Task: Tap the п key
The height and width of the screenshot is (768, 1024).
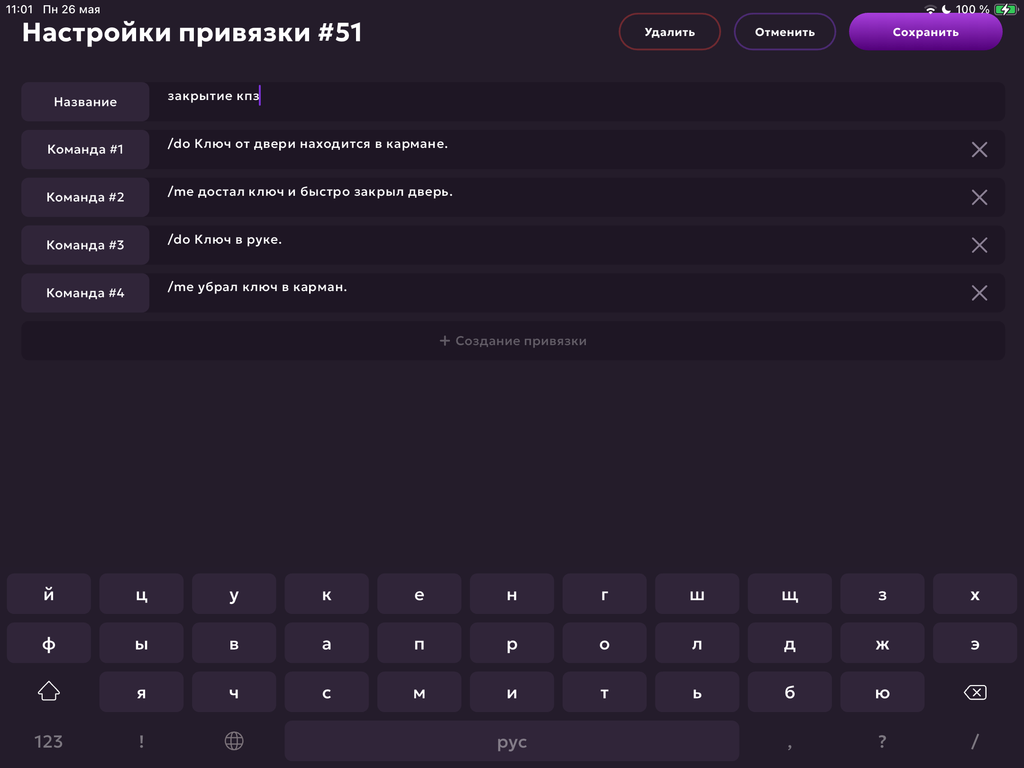Action: [x=419, y=643]
